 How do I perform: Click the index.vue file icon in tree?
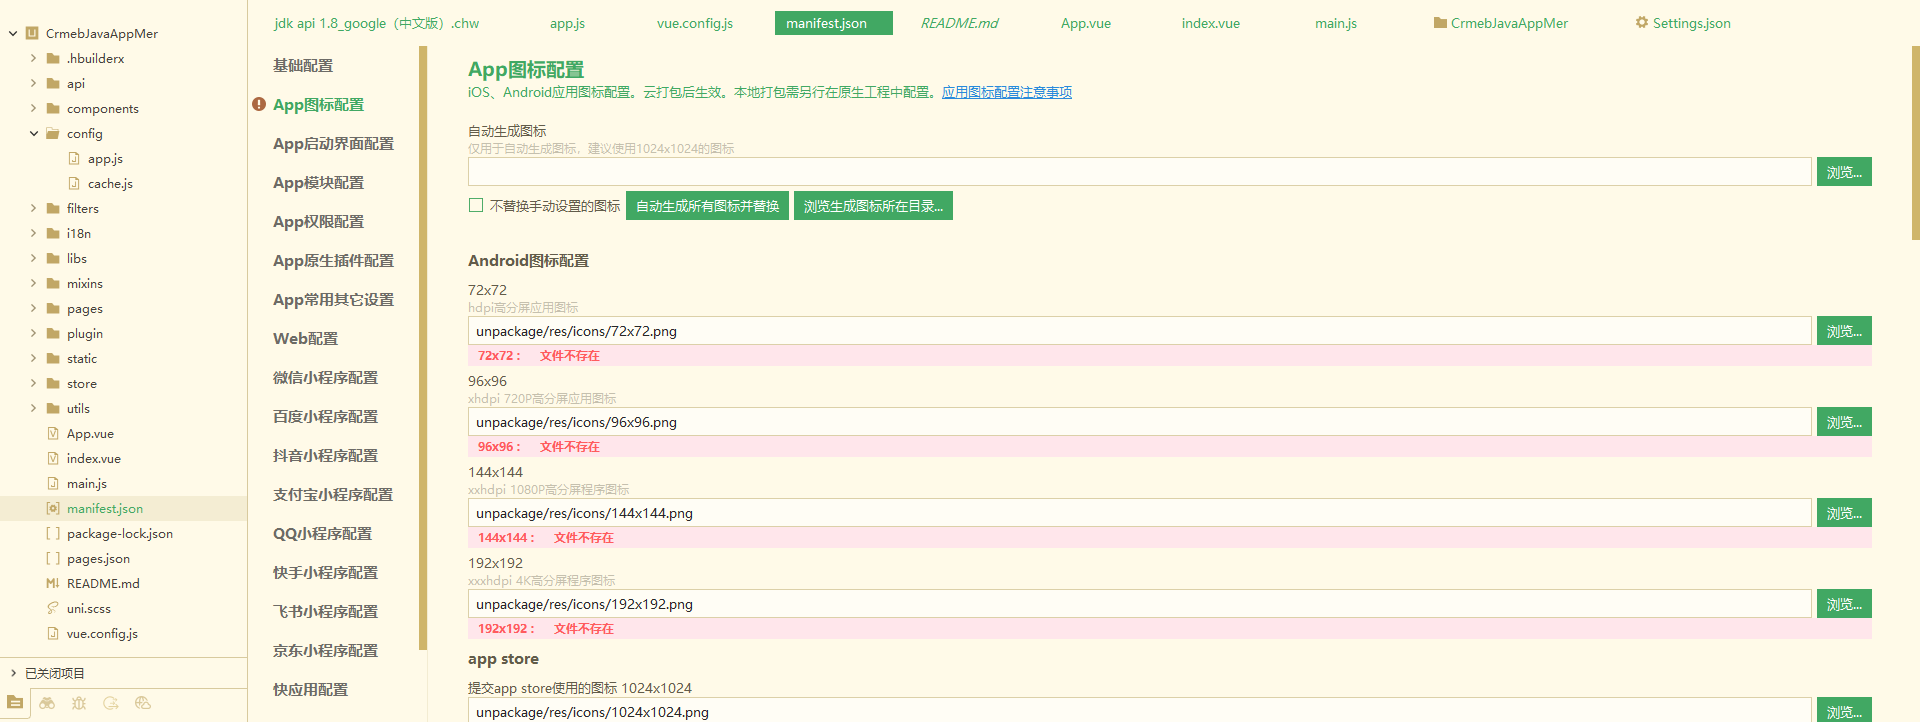pos(54,458)
